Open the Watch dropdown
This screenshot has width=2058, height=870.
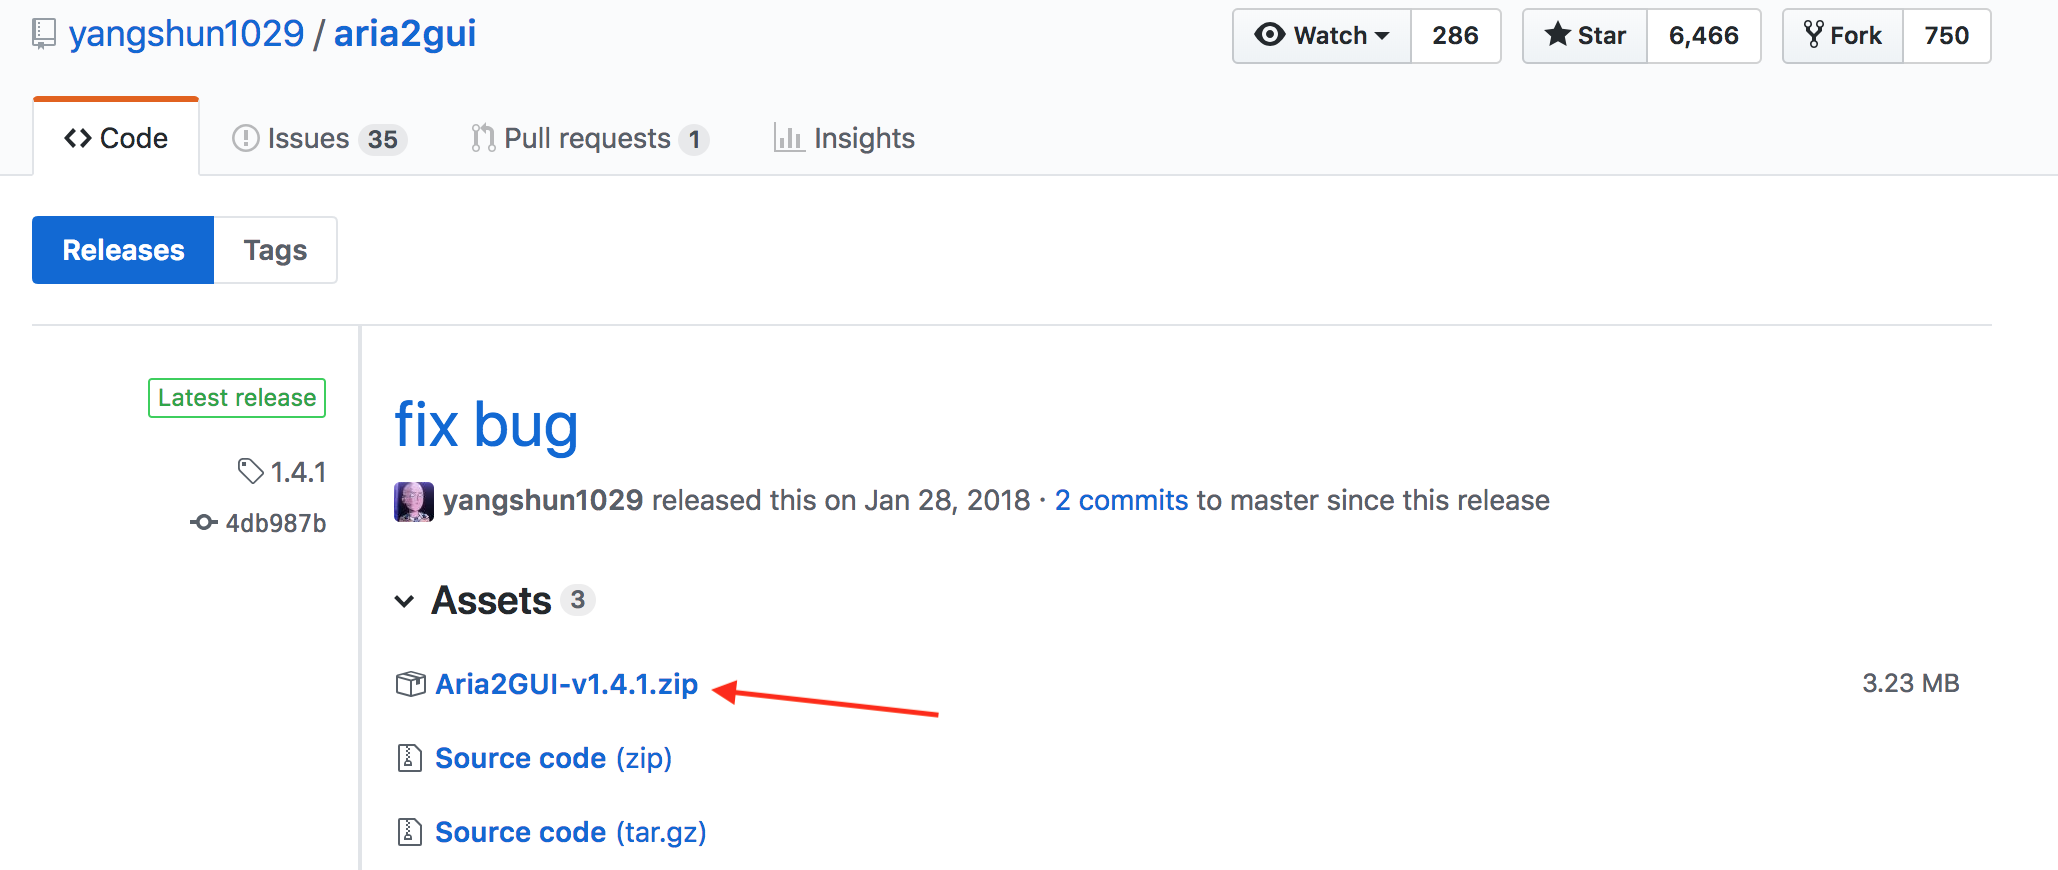click(1322, 36)
